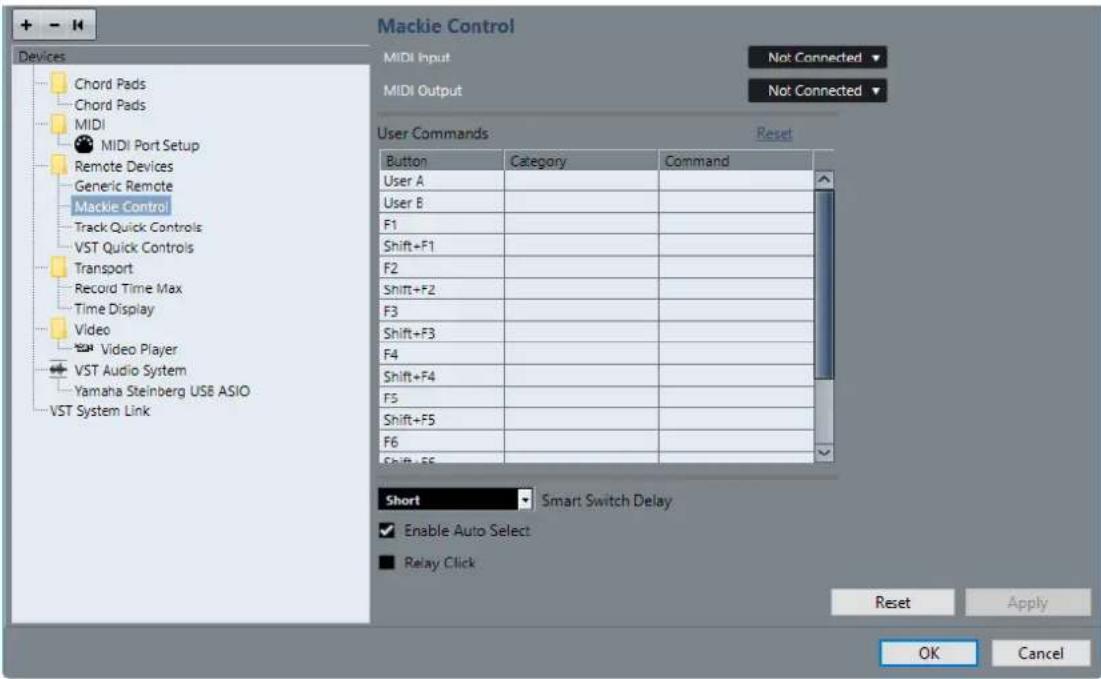
Task: Click the F5 button row
Action: pyautogui.click(x=597, y=398)
